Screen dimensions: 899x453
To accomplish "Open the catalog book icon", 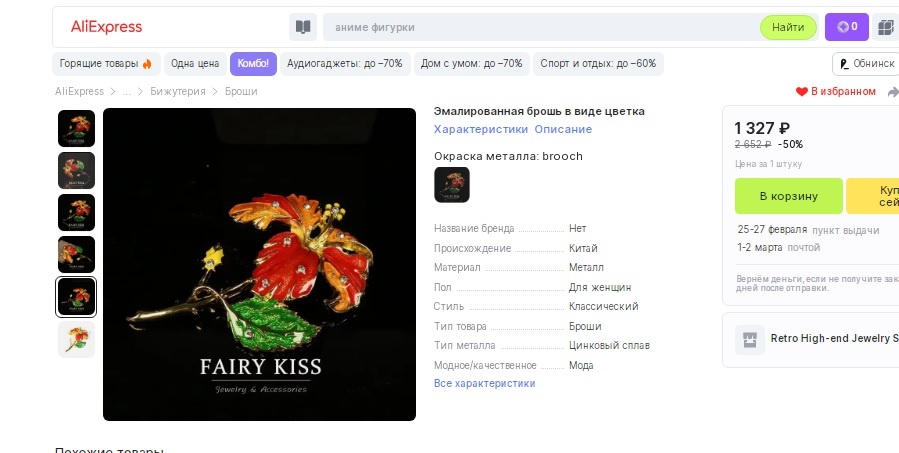I will (x=303, y=27).
